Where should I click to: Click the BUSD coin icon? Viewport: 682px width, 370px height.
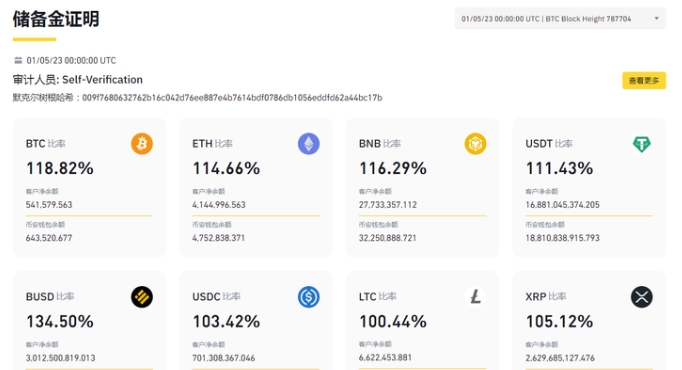(x=142, y=297)
